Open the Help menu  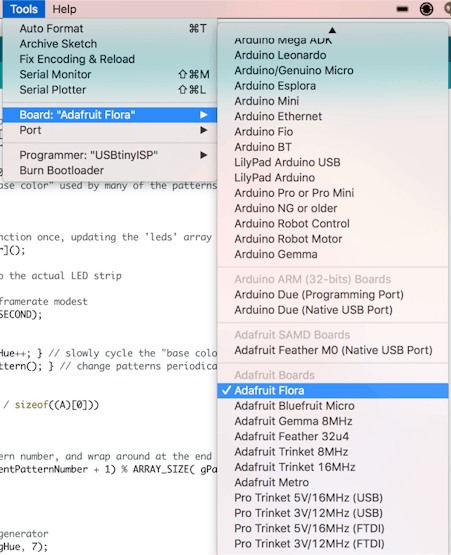tap(64, 9)
